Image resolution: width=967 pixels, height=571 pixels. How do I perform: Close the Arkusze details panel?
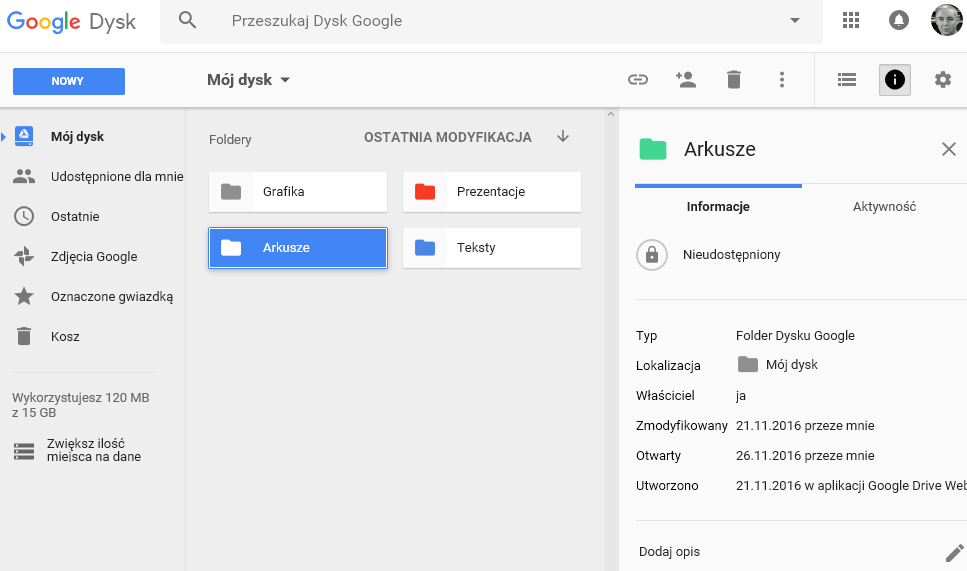pos(948,149)
